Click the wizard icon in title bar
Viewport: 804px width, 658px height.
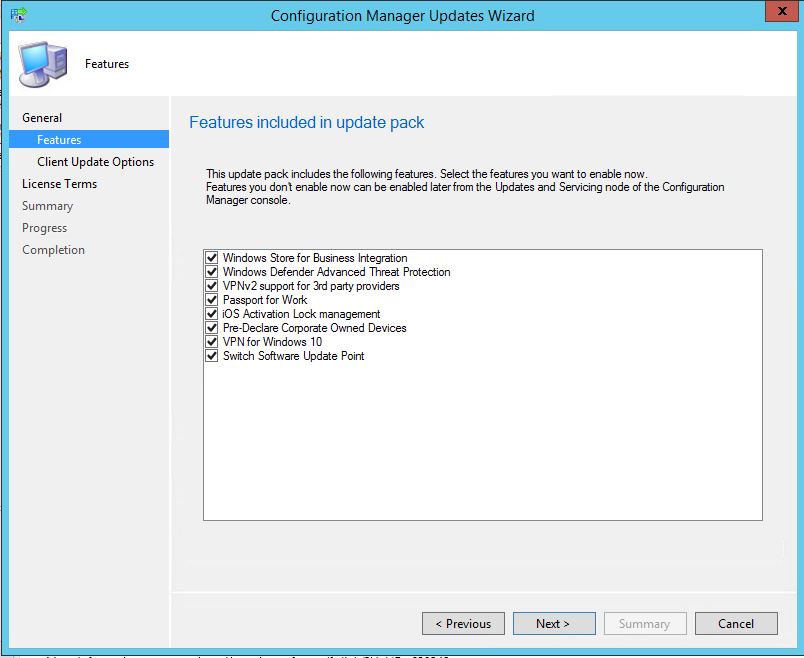coord(18,15)
